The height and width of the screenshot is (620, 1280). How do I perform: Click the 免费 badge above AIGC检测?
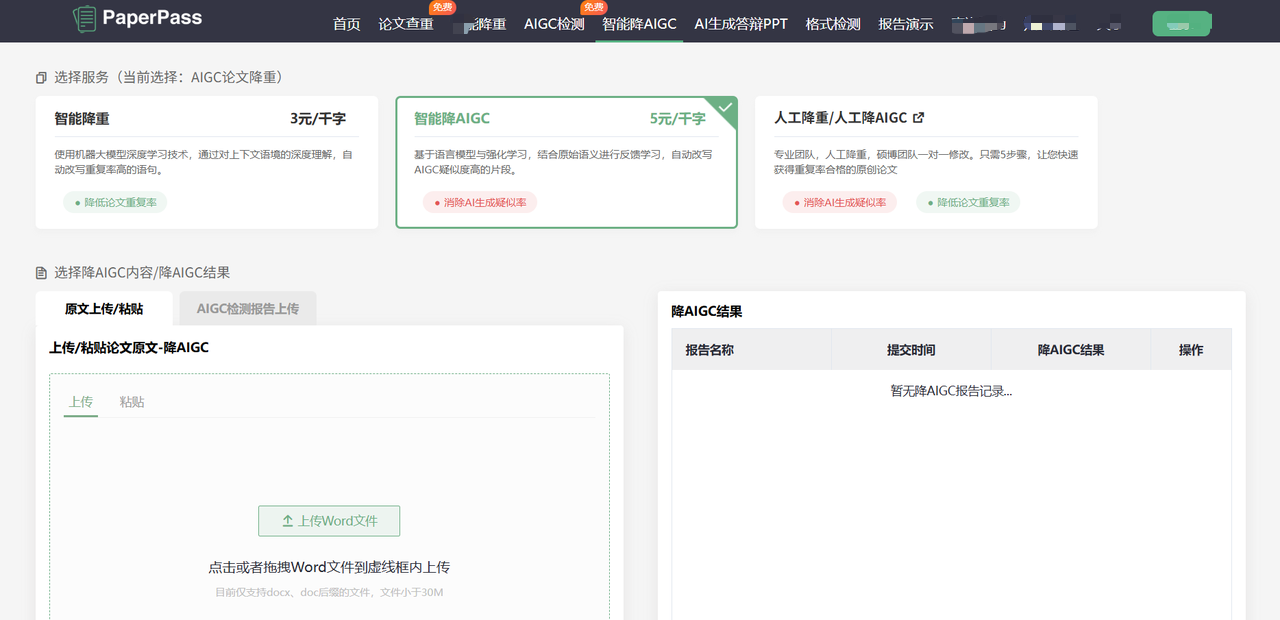pyautogui.click(x=594, y=8)
